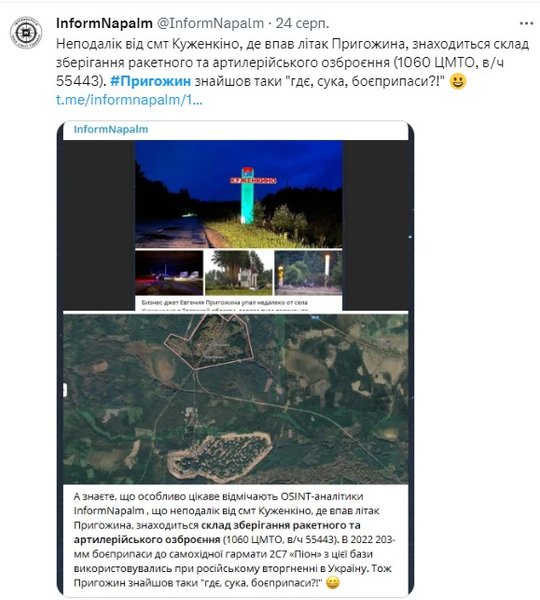Open the night road vehicles thumbnail
540x600 pixels.
[169, 272]
